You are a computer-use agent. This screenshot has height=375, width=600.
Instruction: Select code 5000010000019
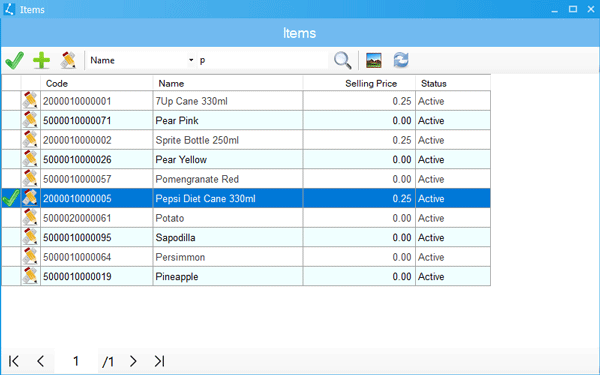point(96,276)
